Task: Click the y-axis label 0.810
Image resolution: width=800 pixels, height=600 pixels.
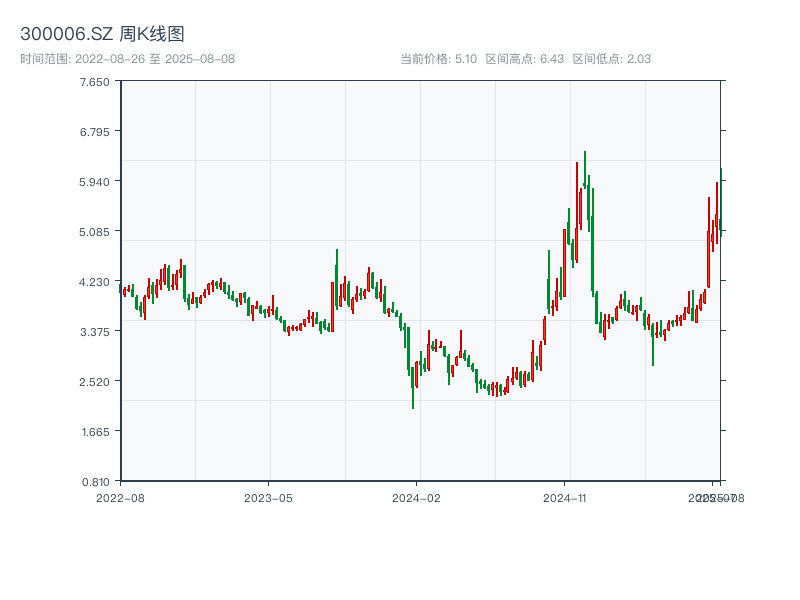Action: 95,482
